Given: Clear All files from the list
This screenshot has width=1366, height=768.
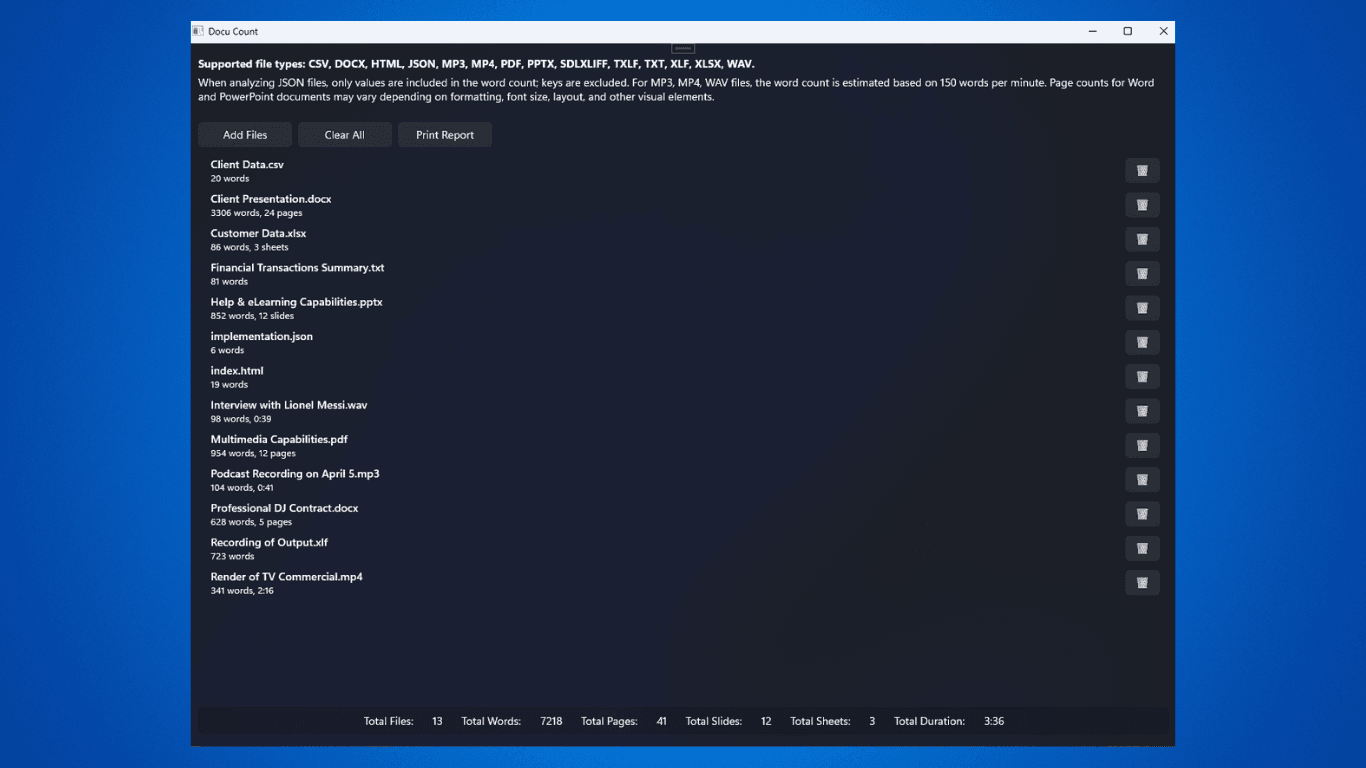Looking at the screenshot, I should [345, 135].
